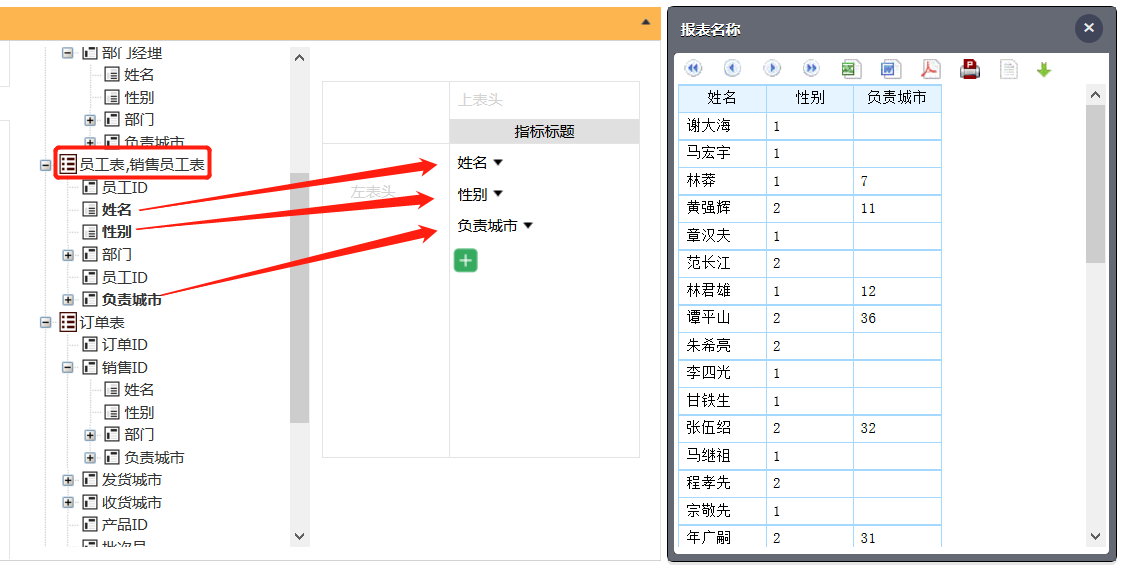The image size is (1126, 573).
Task: Click report preview scrollbar up arrow
Action: click(1095, 95)
